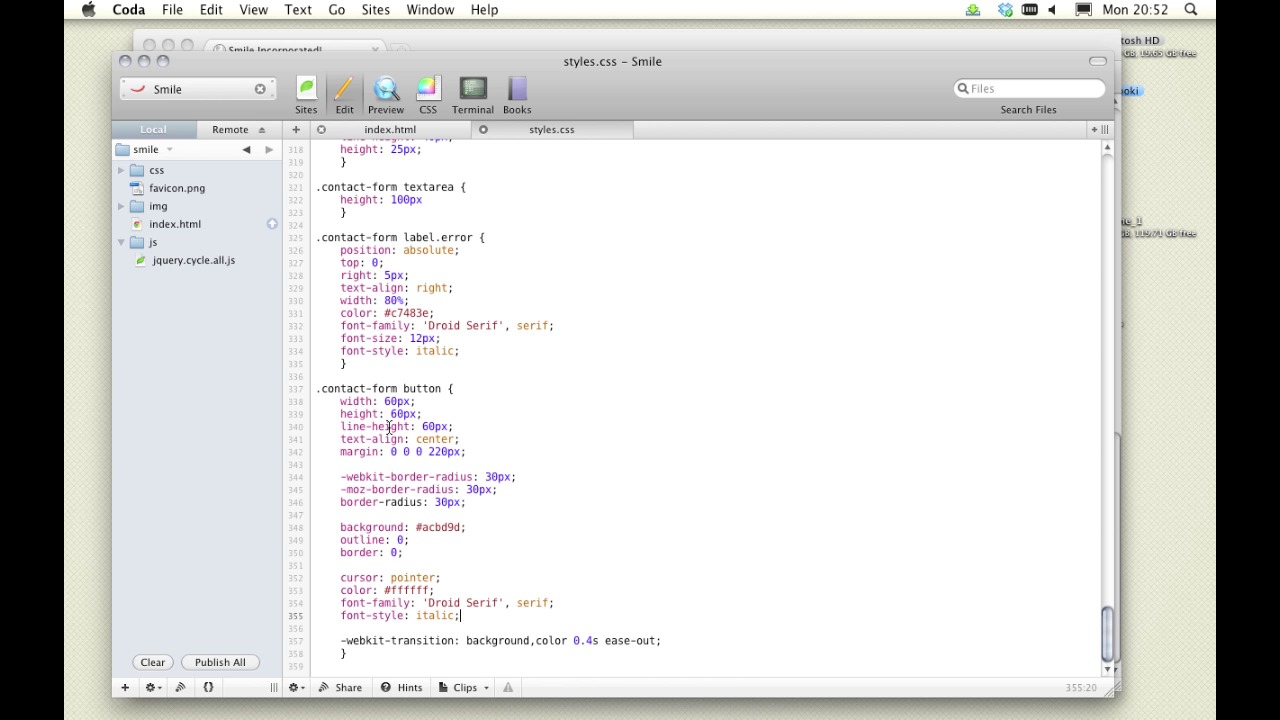Click the Share icon in bottom bar
The image size is (1280, 720).
tap(340, 688)
